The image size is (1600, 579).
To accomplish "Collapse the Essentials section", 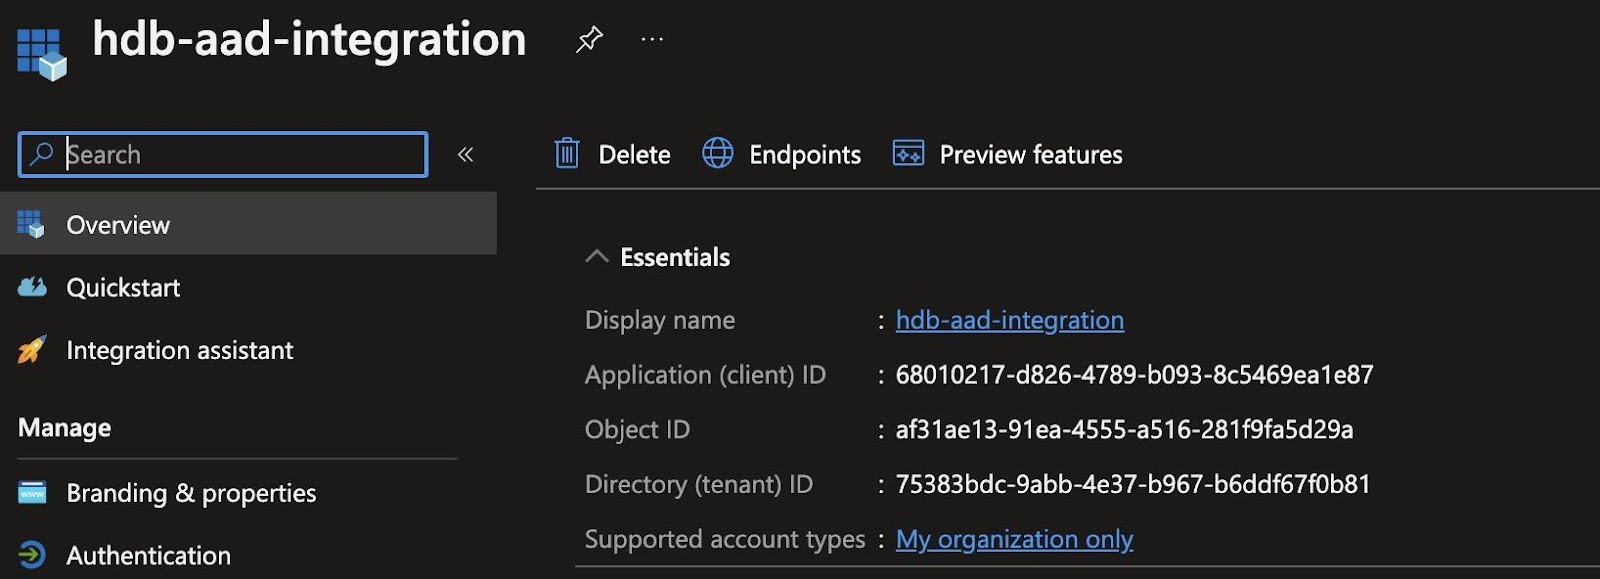I will coord(597,257).
